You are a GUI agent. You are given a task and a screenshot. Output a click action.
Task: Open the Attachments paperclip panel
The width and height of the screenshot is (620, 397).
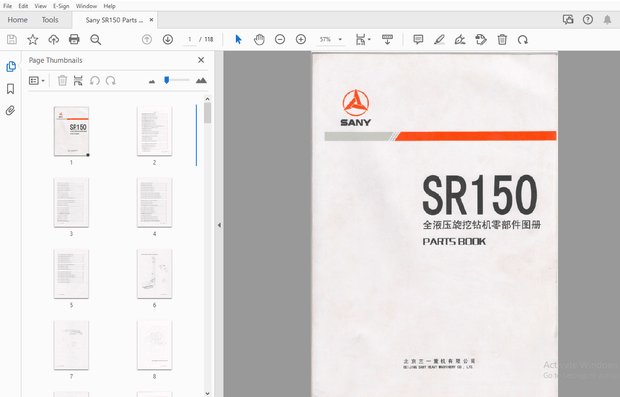(x=11, y=110)
